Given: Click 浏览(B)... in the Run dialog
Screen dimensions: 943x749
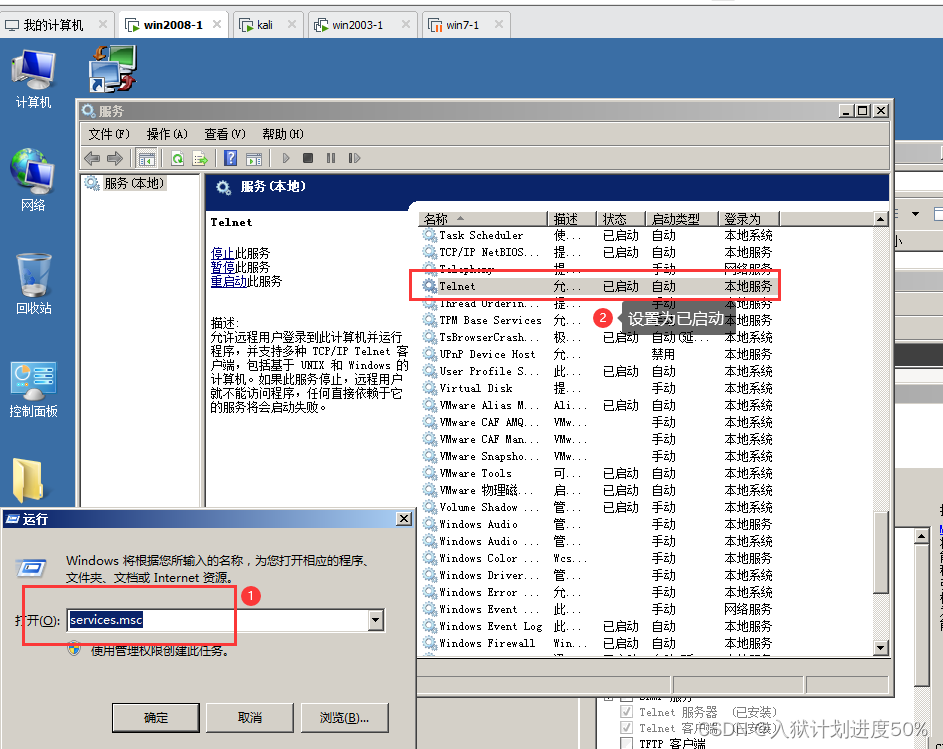Looking at the screenshot, I should pyautogui.click(x=345, y=718).
